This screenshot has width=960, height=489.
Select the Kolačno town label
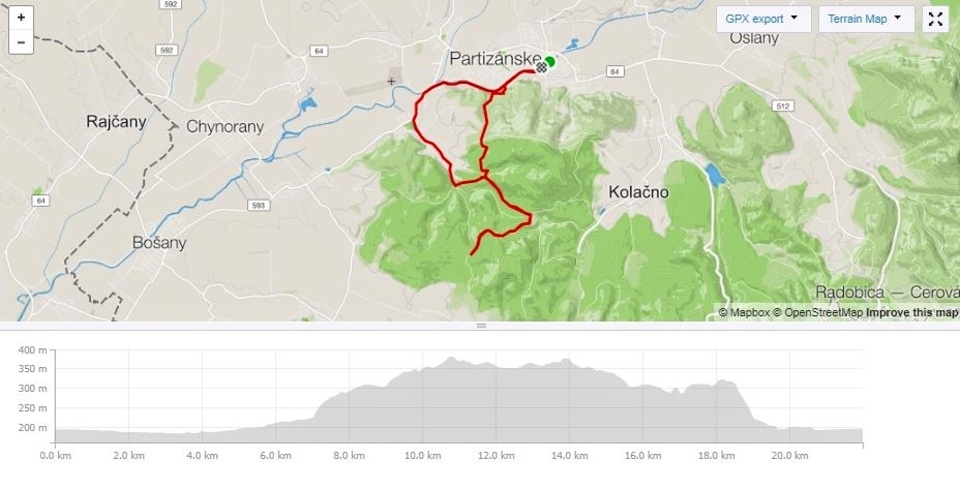pyautogui.click(x=638, y=192)
